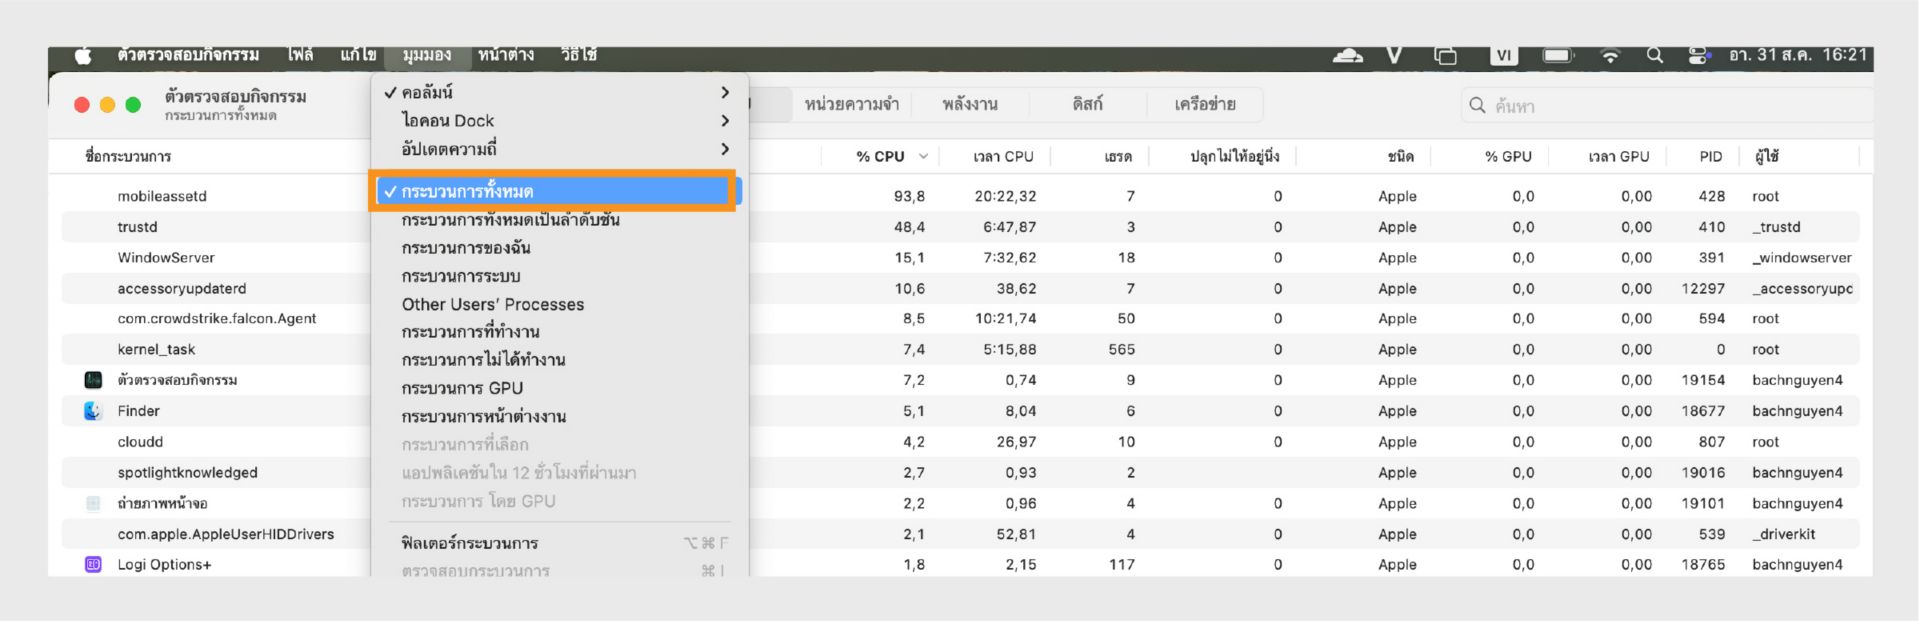Image resolution: width=1920 pixels, height=621 pixels.
Task: Click the Logi Options+ process icon
Action: pos(93,564)
